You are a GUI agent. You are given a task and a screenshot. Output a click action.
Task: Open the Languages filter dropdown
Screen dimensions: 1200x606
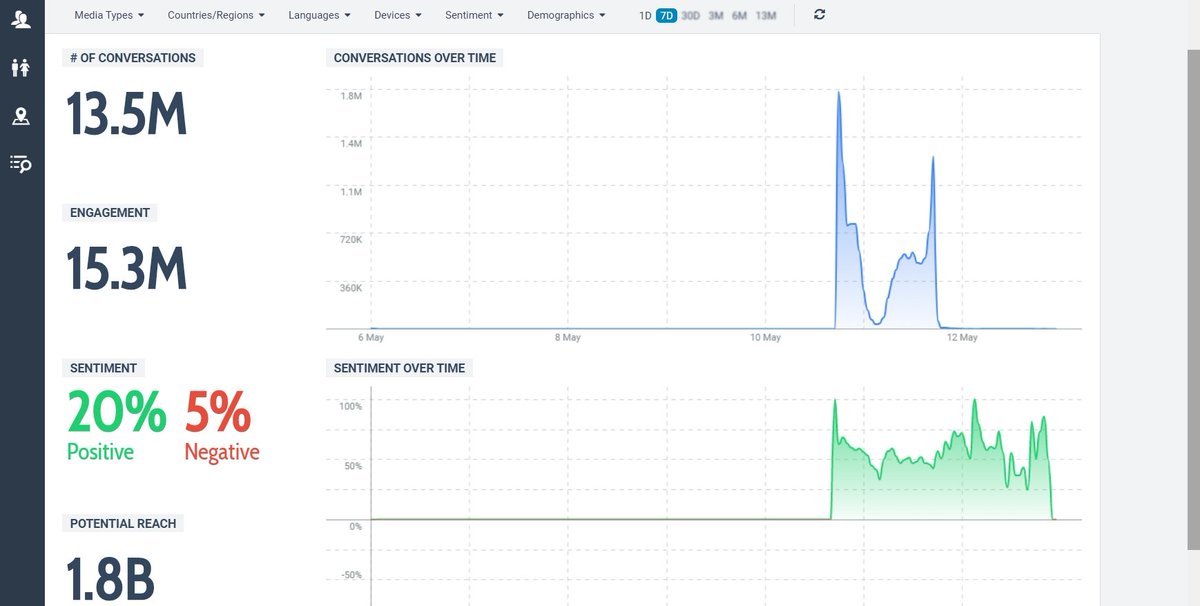click(x=319, y=15)
